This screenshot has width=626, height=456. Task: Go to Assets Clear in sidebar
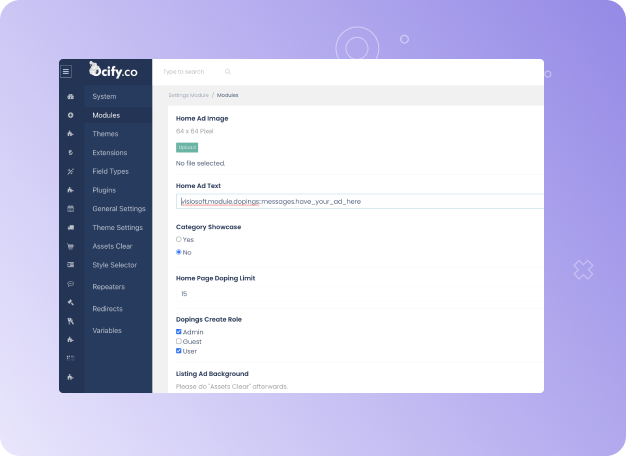tap(112, 246)
